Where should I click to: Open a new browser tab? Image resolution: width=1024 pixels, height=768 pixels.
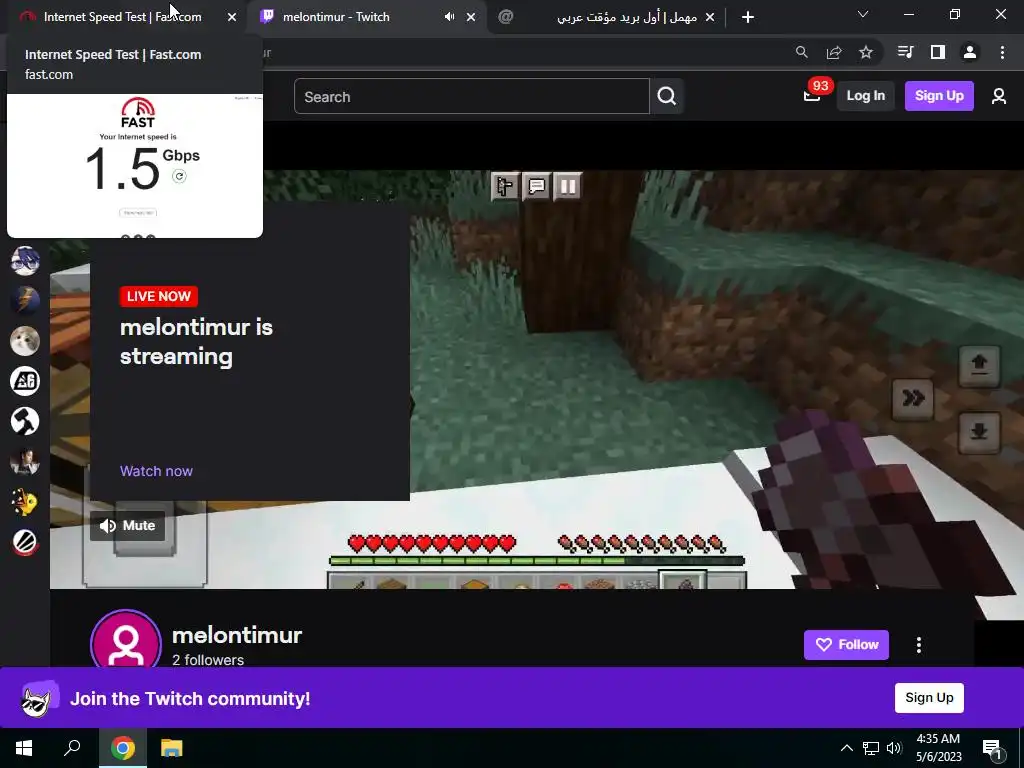[748, 18]
